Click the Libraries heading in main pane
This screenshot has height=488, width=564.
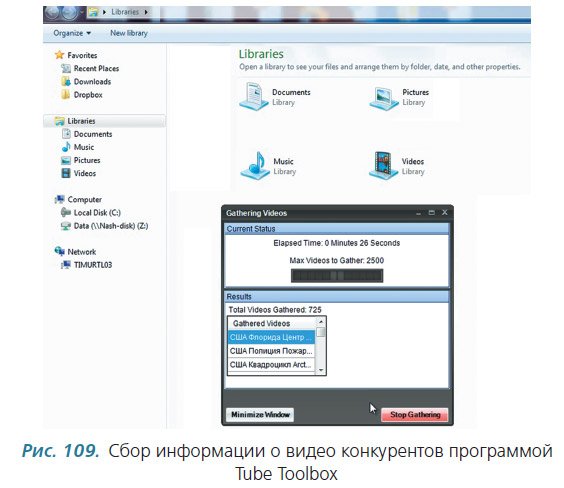point(261,54)
